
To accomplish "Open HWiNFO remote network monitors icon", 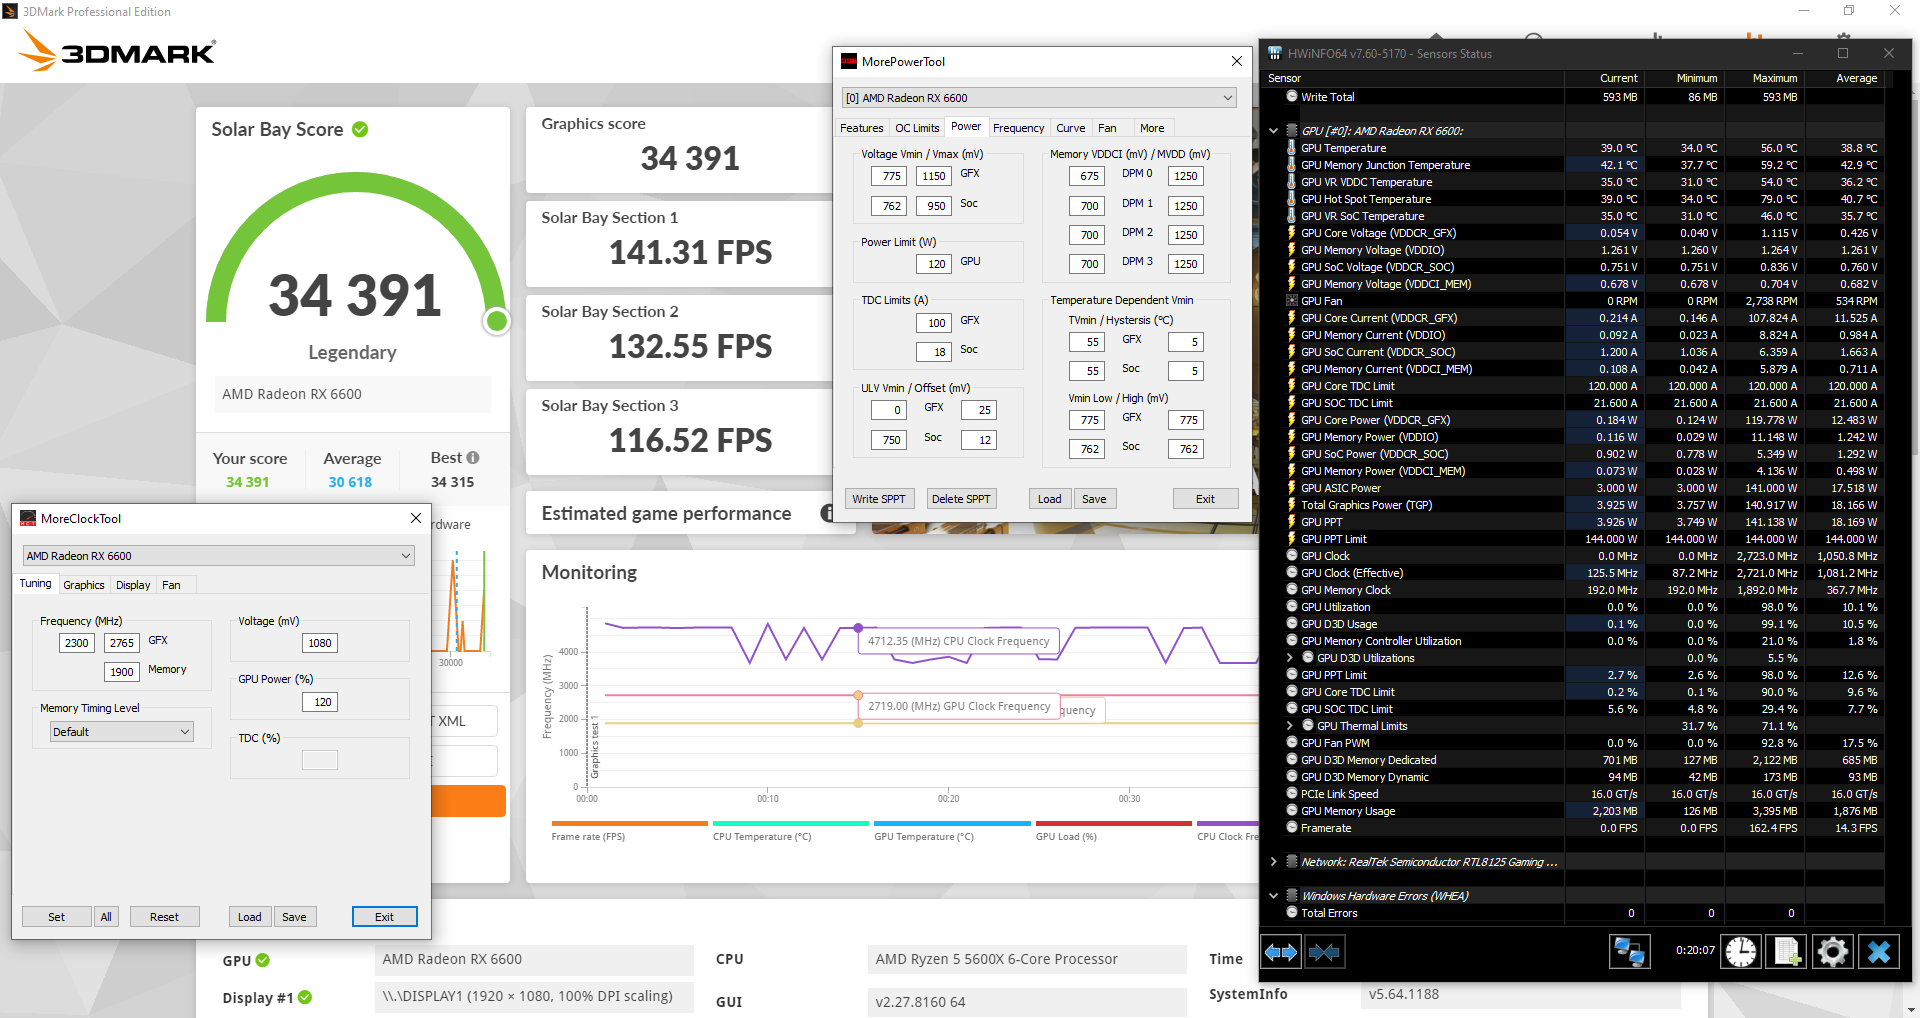I will pyautogui.click(x=1629, y=951).
